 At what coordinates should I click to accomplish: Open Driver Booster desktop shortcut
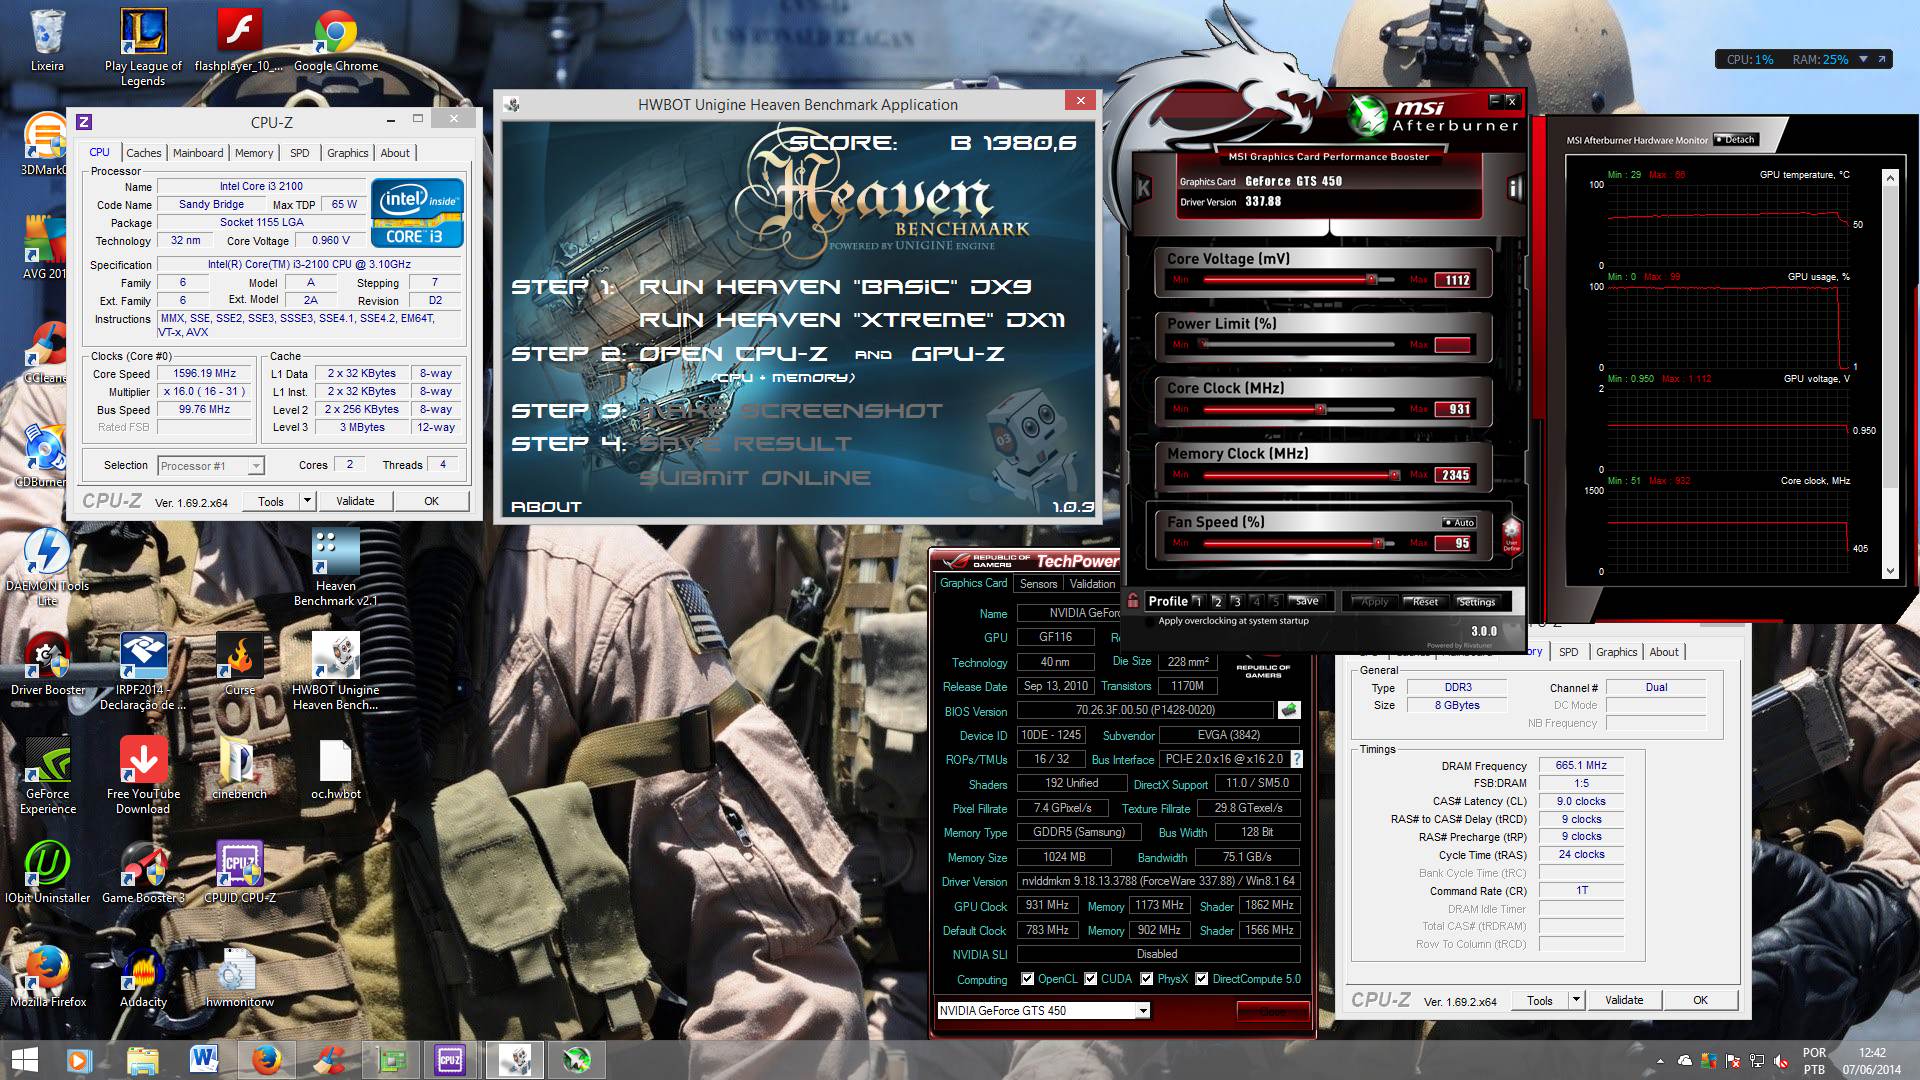(x=47, y=663)
